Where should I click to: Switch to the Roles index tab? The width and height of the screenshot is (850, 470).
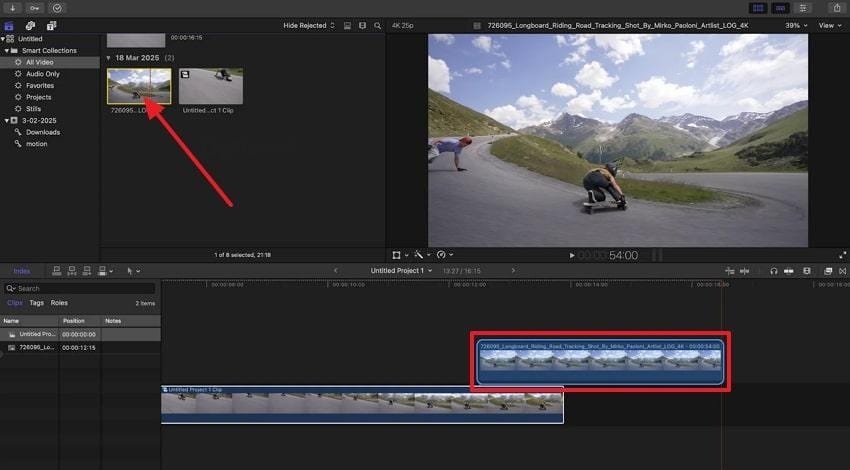point(59,303)
